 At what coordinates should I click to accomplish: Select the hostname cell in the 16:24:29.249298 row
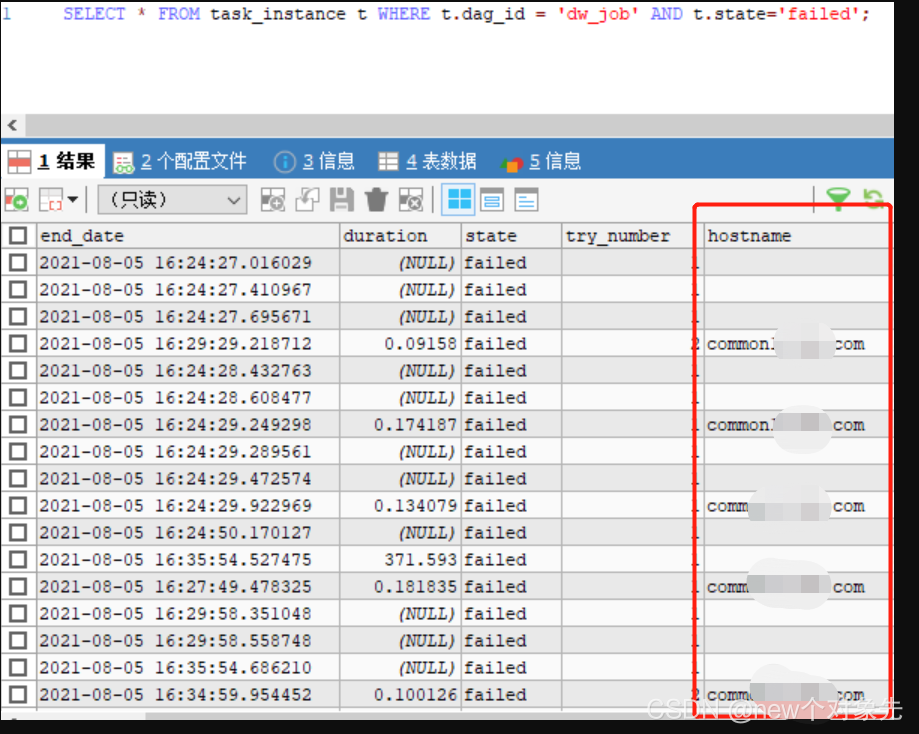[796, 424]
